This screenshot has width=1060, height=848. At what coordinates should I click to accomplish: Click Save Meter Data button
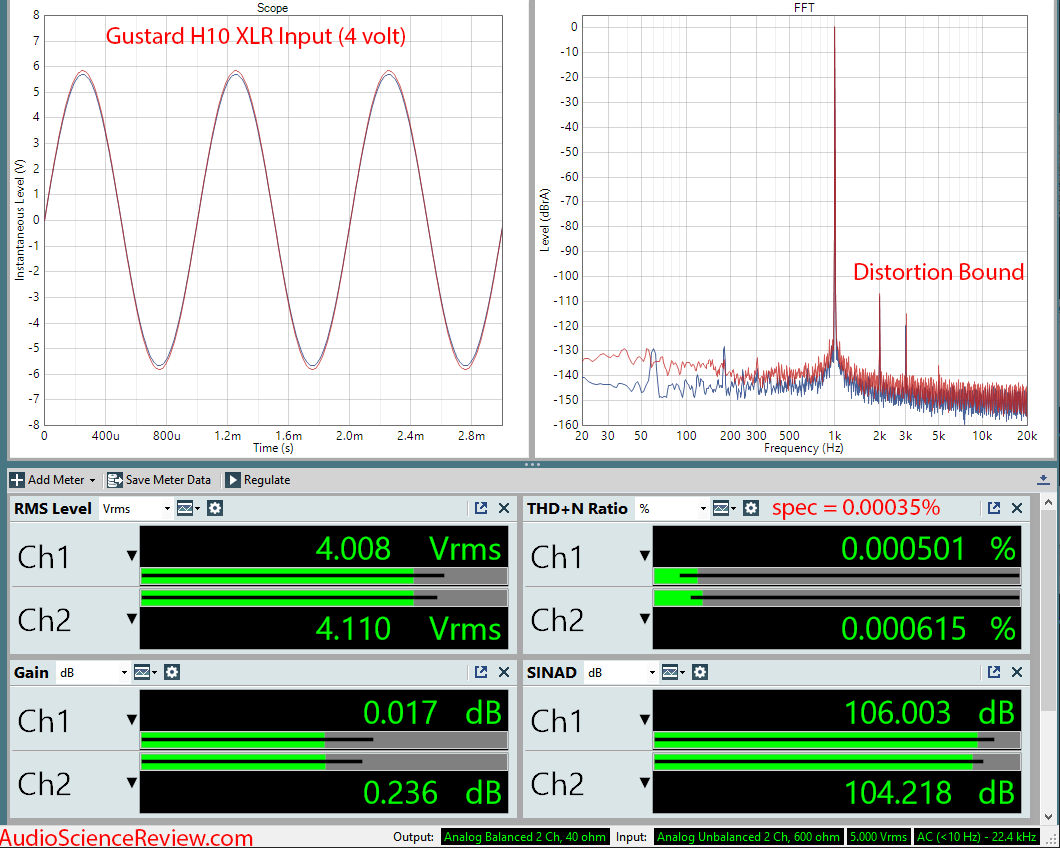(160, 479)
